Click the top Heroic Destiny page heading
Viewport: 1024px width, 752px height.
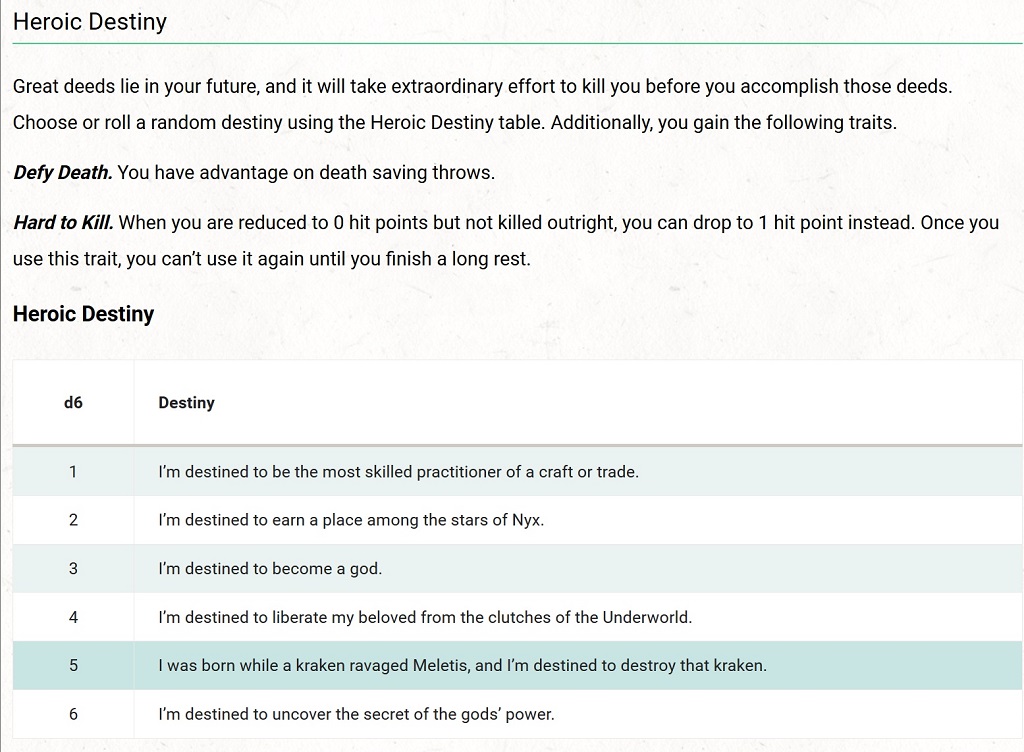(90, 22)
